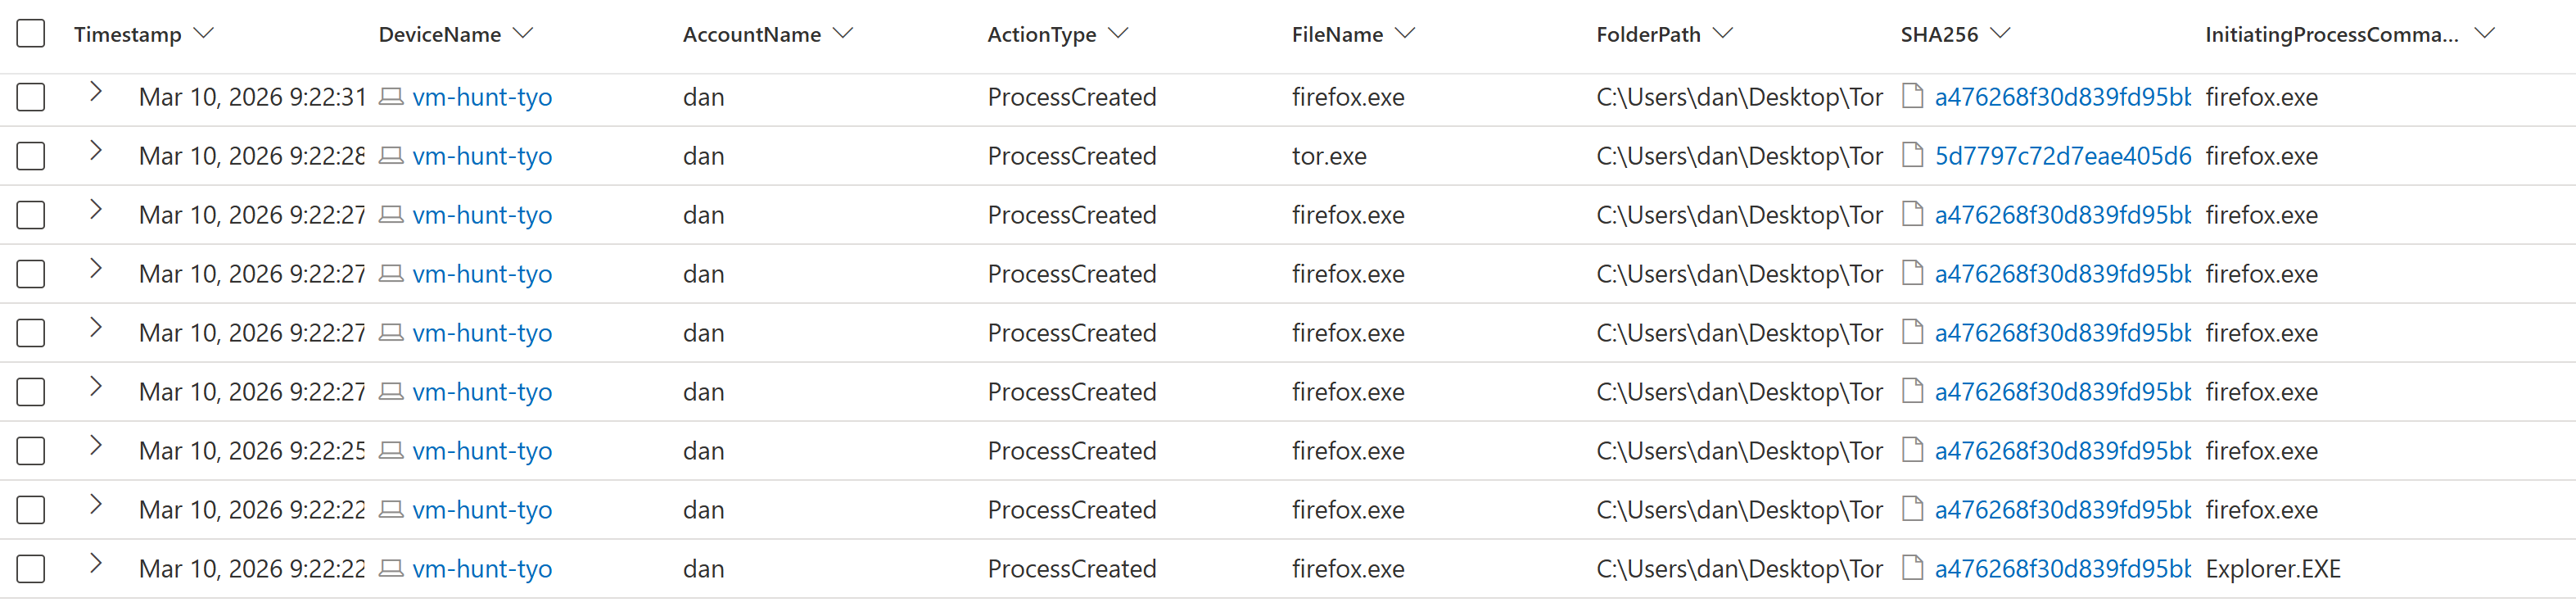Click the file icon next to the tor.exe SHA256 hash
2576x616 pixels.
point(1913,156)
